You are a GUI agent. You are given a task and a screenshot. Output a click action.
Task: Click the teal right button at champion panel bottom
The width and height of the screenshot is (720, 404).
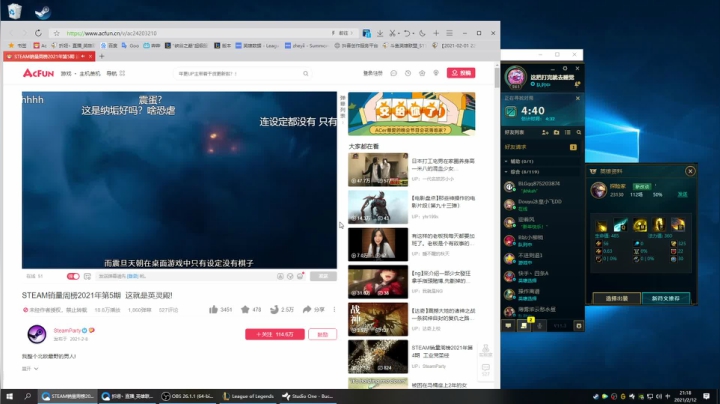665,298
